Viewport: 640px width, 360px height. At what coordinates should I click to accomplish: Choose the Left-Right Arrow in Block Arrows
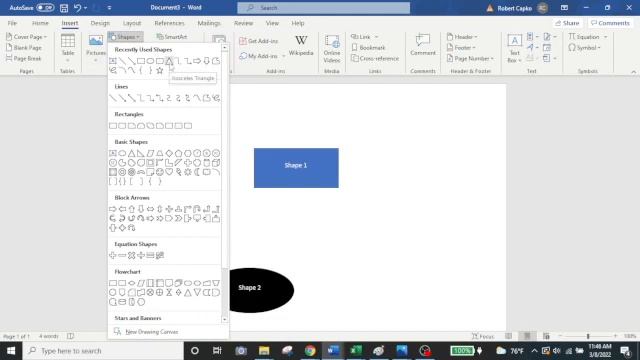click(150, 209)
